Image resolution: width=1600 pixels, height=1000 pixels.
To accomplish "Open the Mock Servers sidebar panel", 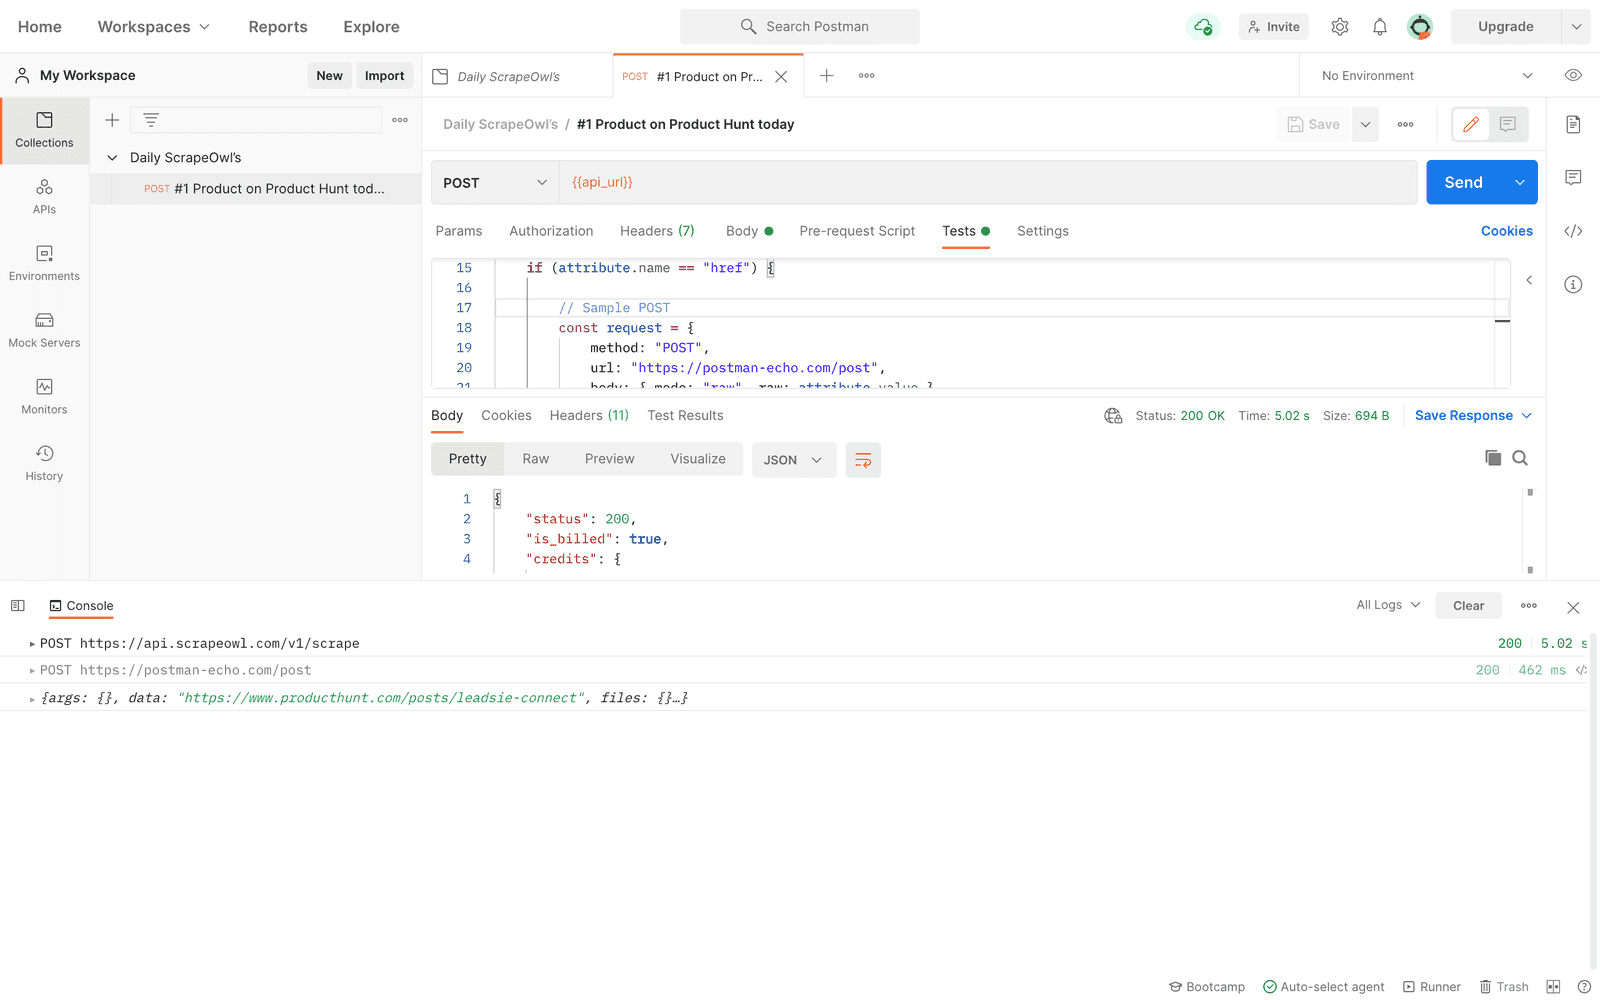I will coord(44,329).
